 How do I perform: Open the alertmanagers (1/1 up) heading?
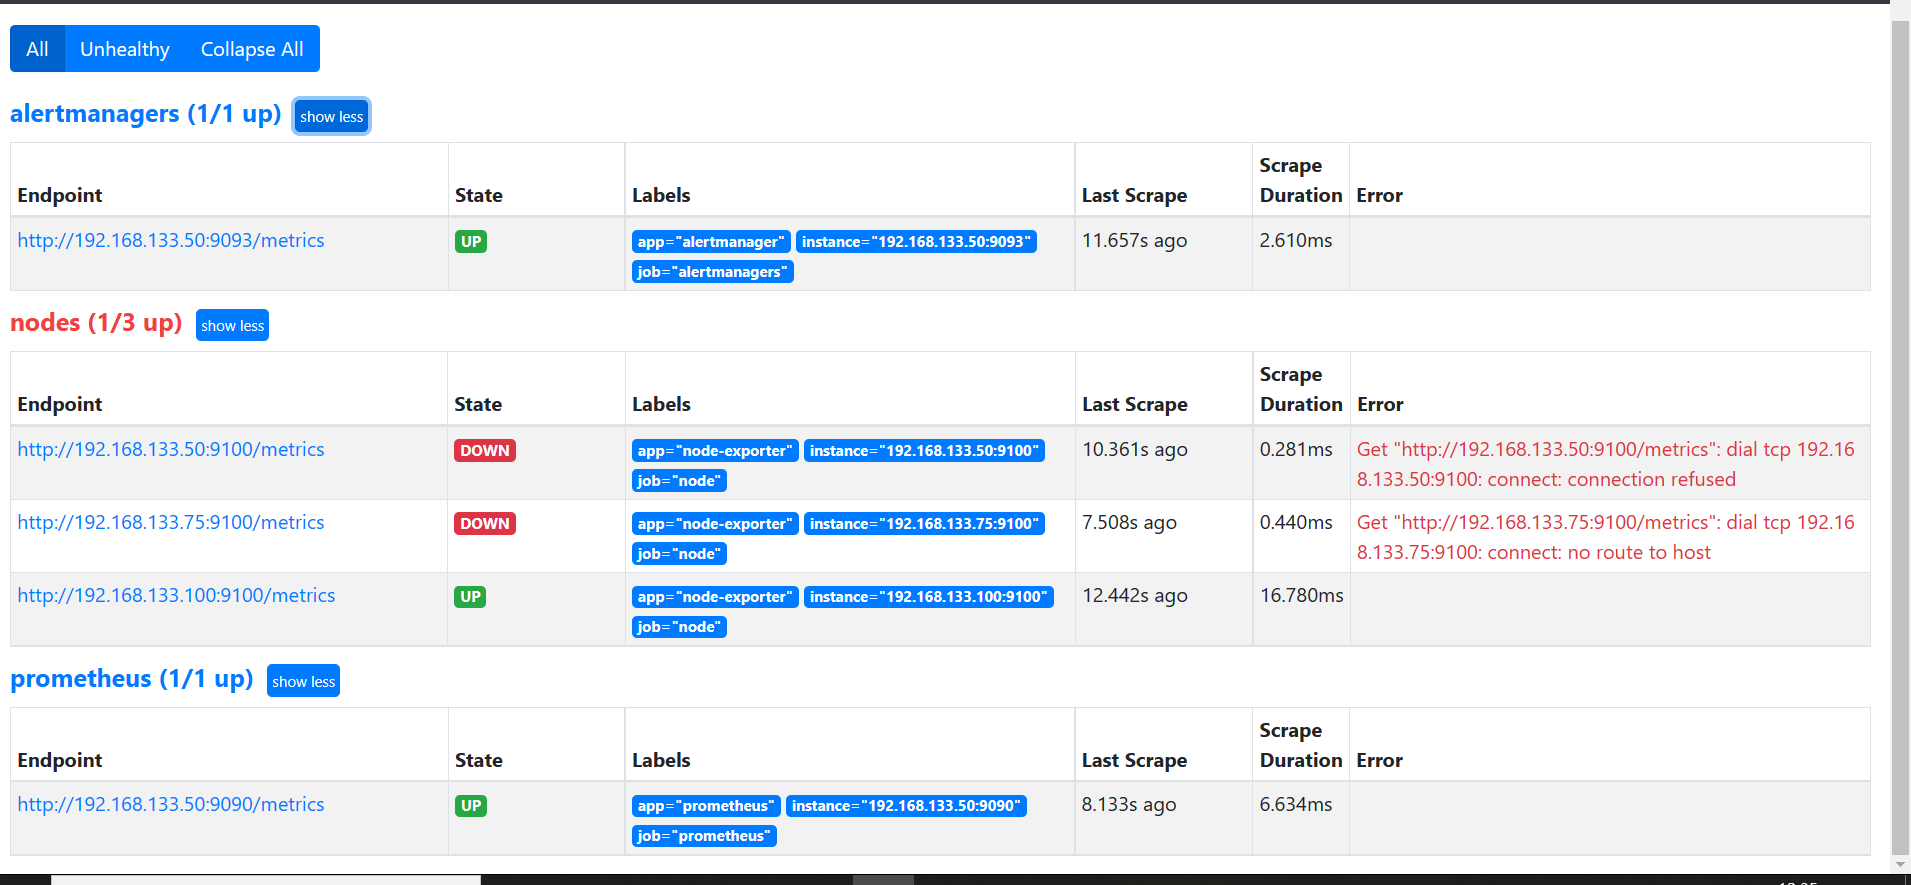146,114
